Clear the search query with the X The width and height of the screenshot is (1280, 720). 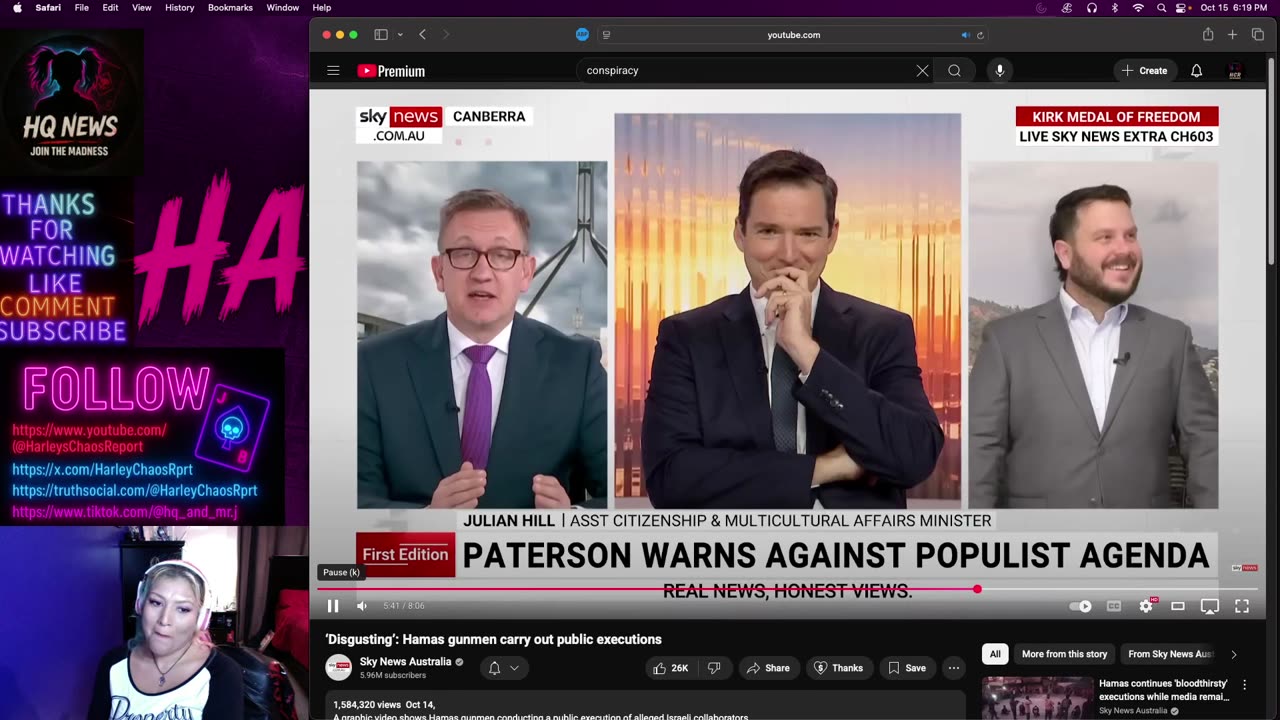[x=922, y=71]
